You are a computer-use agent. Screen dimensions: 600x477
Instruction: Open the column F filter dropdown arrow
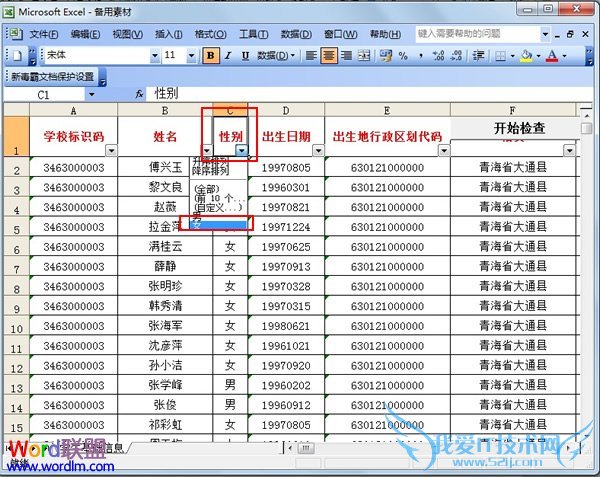tap(569, 150)
